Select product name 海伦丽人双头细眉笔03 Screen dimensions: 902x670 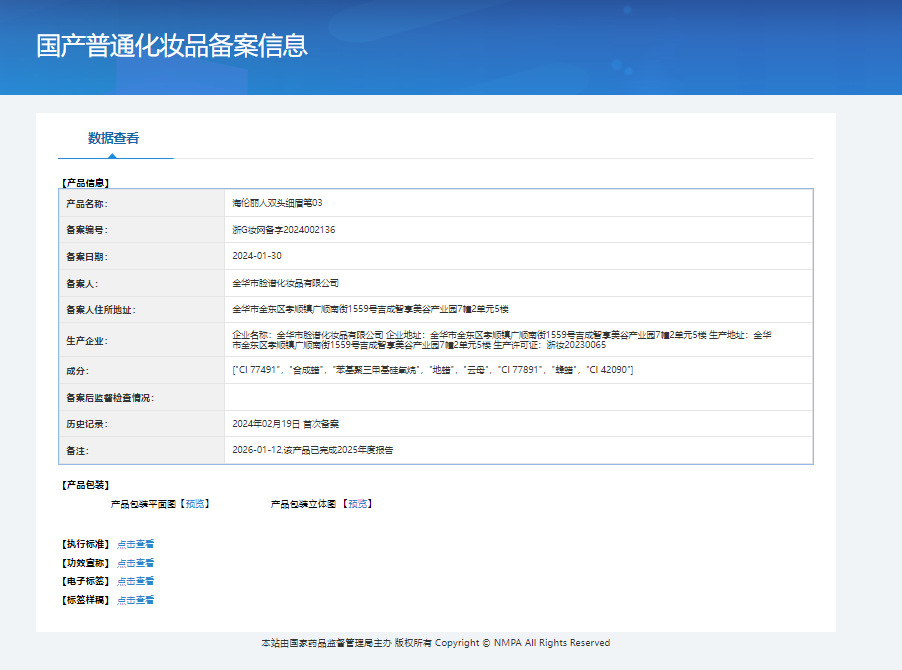coord(277,203)
